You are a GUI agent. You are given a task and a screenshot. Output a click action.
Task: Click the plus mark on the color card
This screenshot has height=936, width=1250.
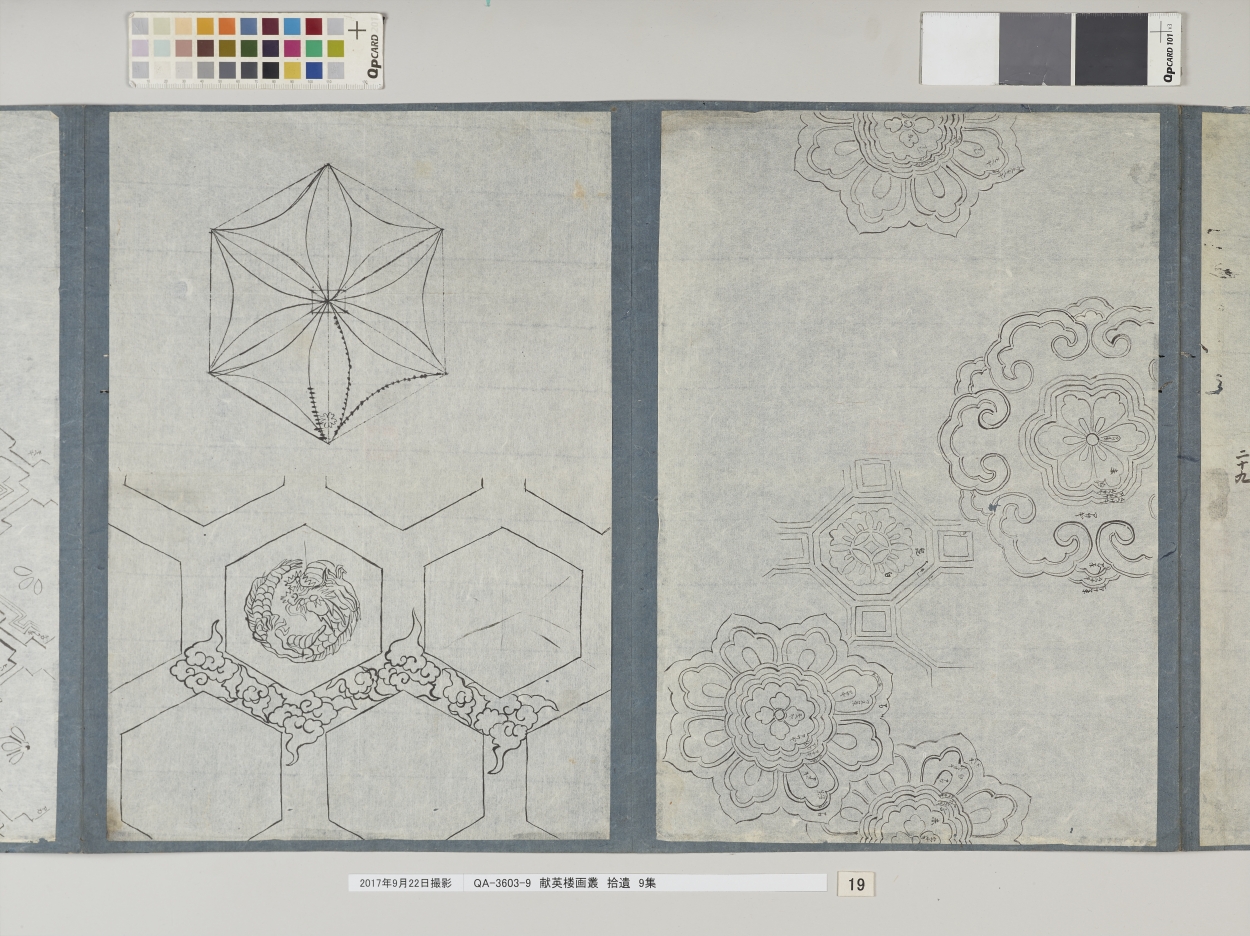tap(357, 30)
